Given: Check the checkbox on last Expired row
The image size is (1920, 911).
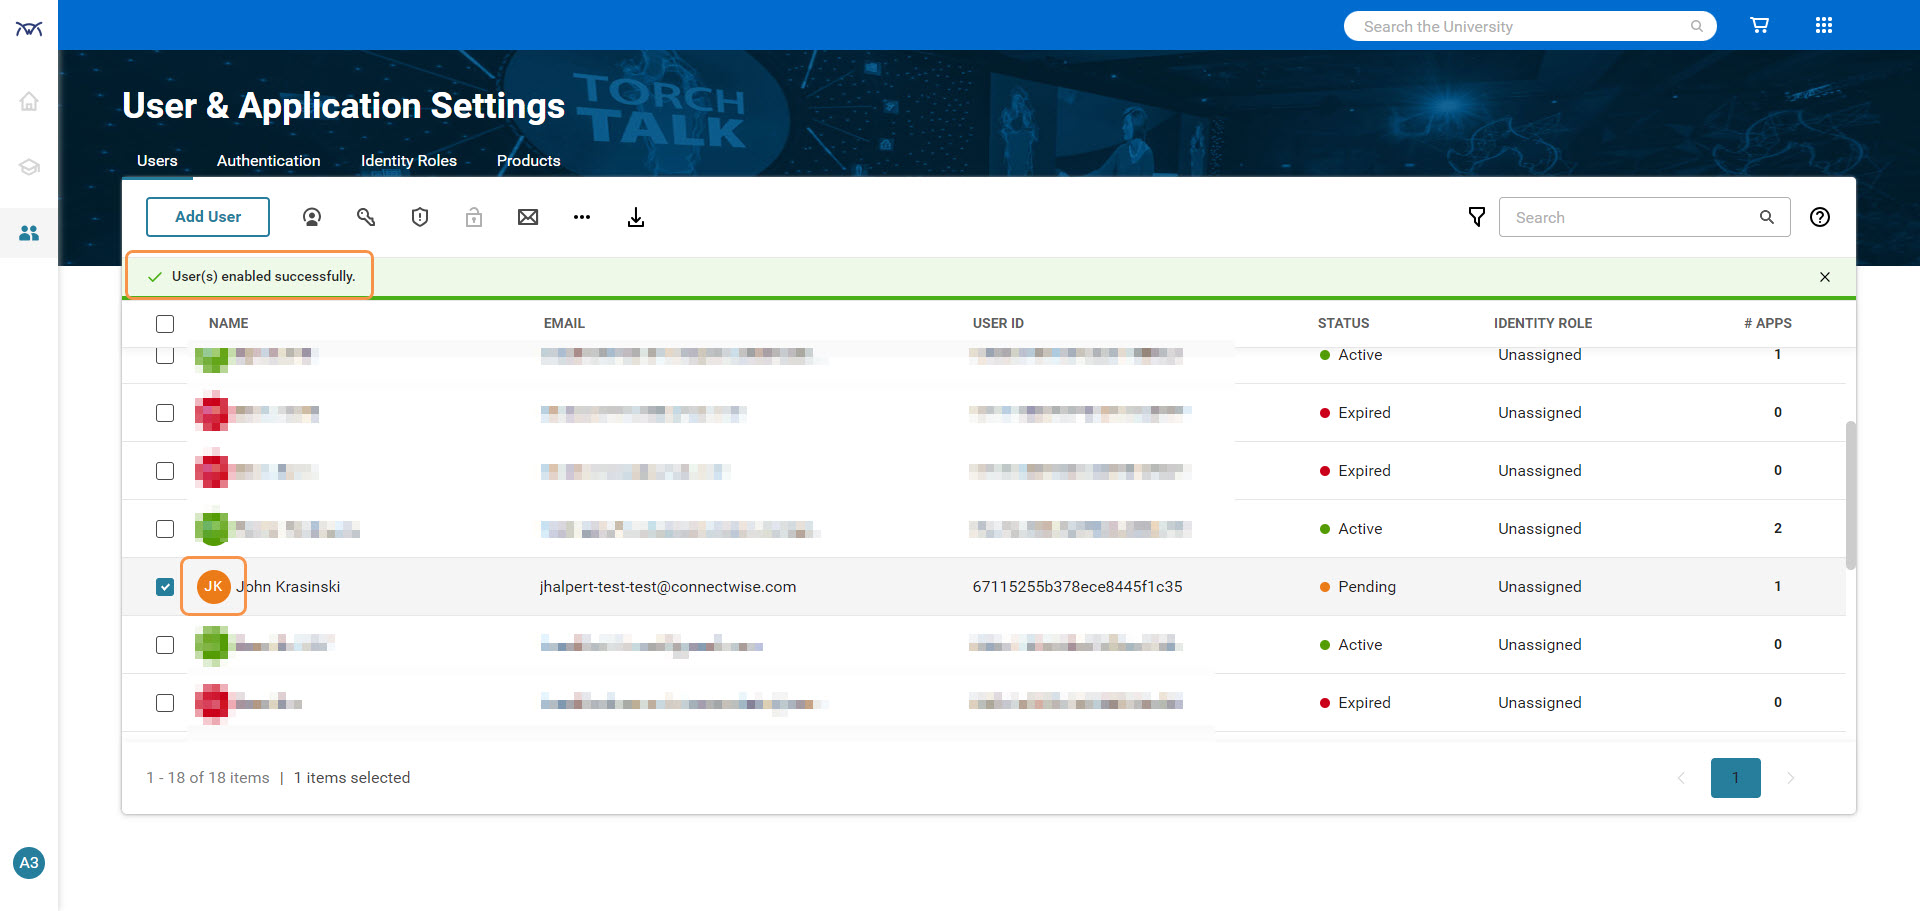Looking at the screenshot, I should (x=165, y=703).
